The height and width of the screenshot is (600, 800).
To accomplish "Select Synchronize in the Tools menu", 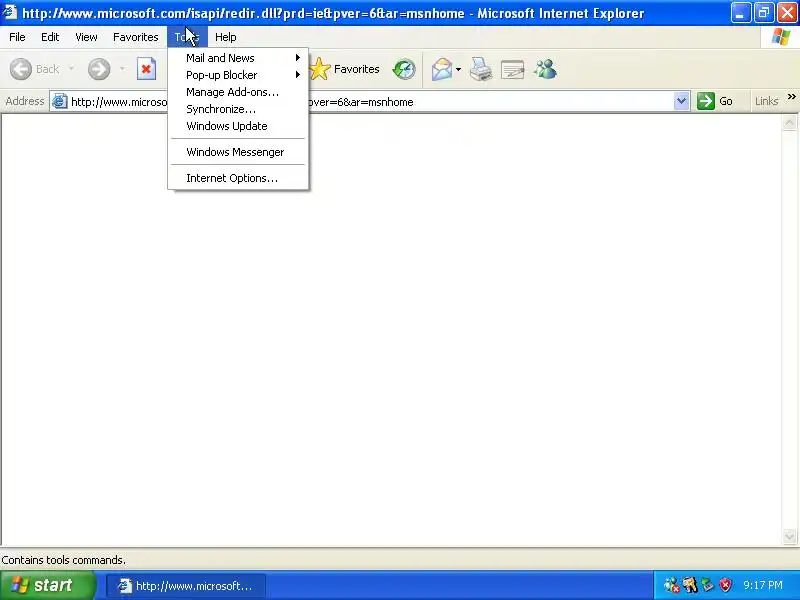I will (x=238, y=109).
